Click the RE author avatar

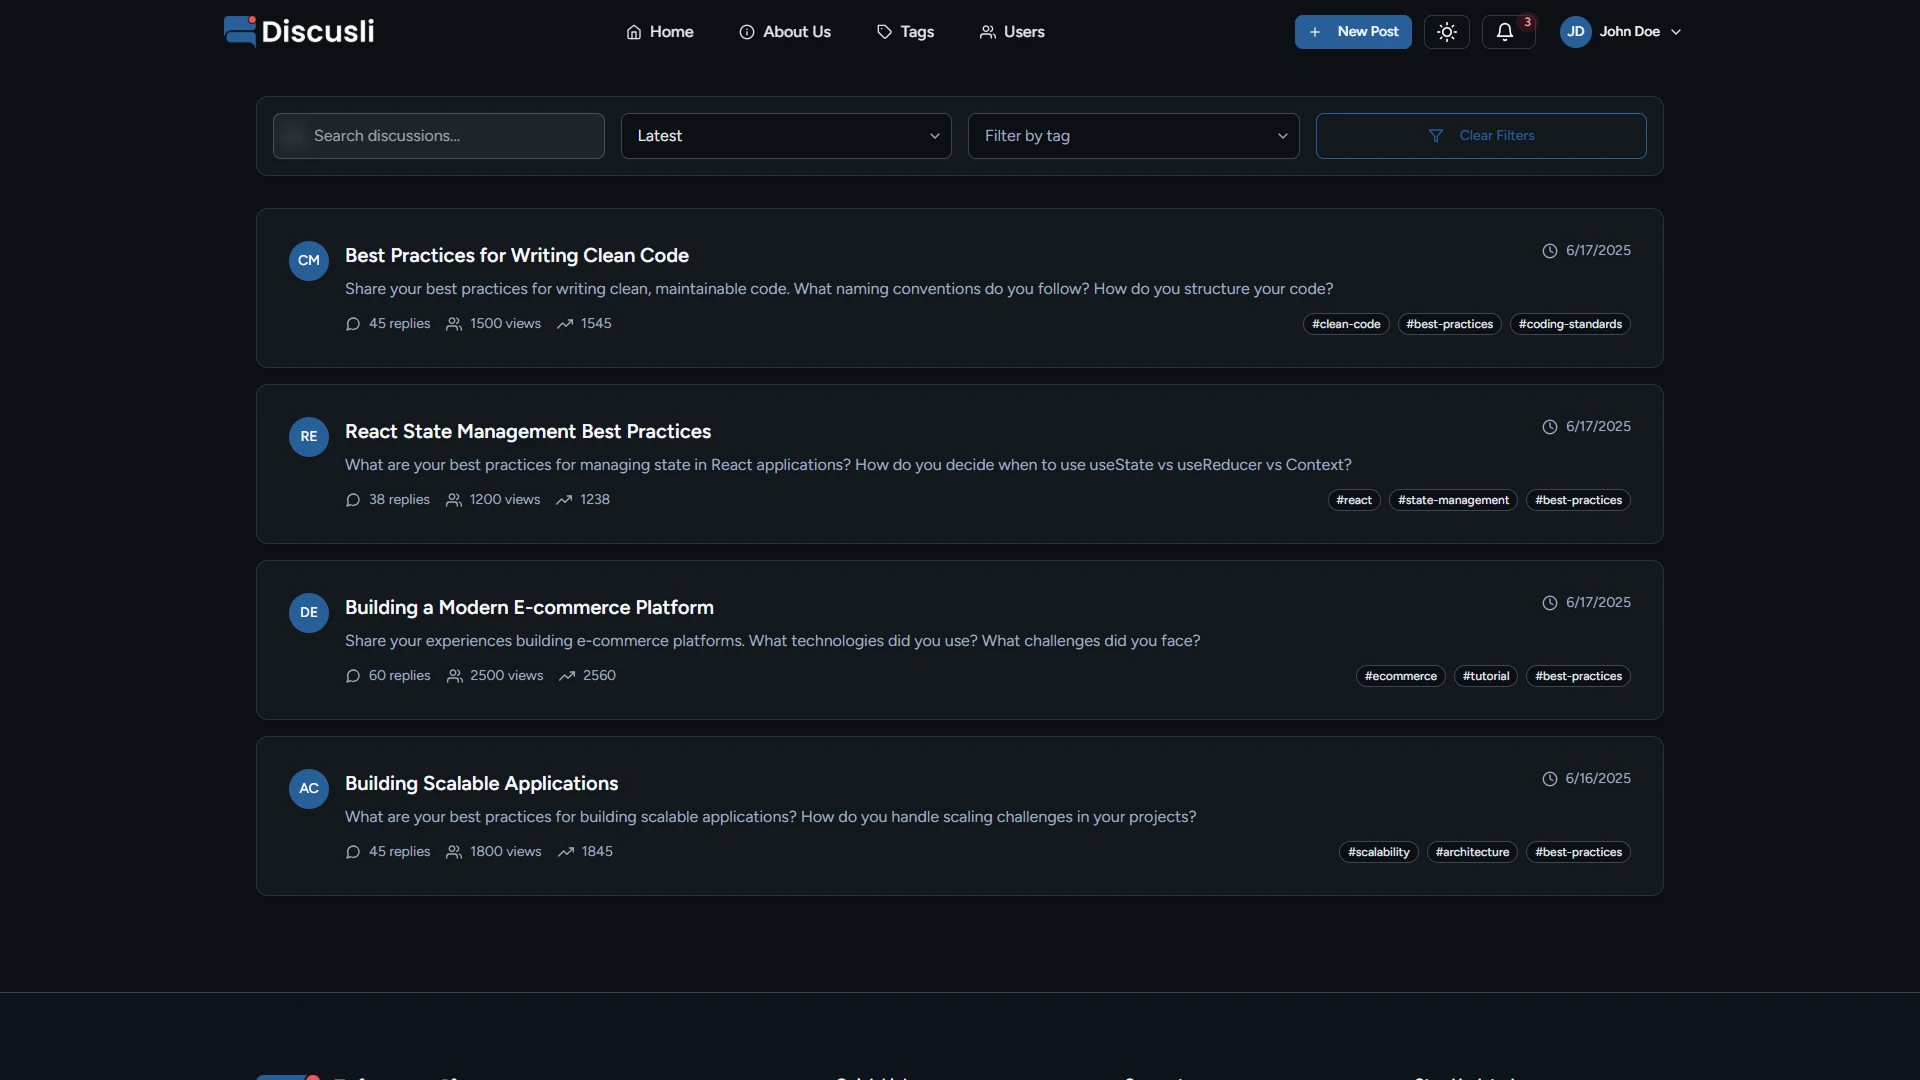[309, 437]
